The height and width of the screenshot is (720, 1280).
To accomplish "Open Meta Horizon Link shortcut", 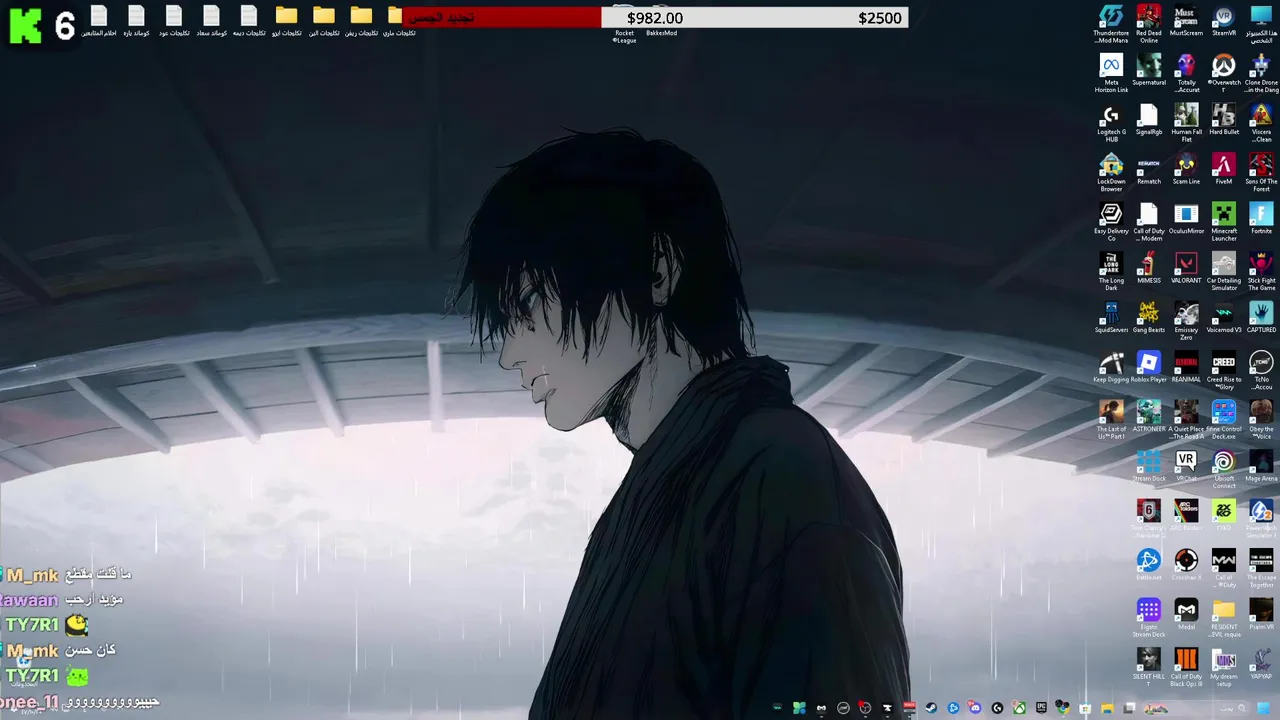I will point(1111,74).
